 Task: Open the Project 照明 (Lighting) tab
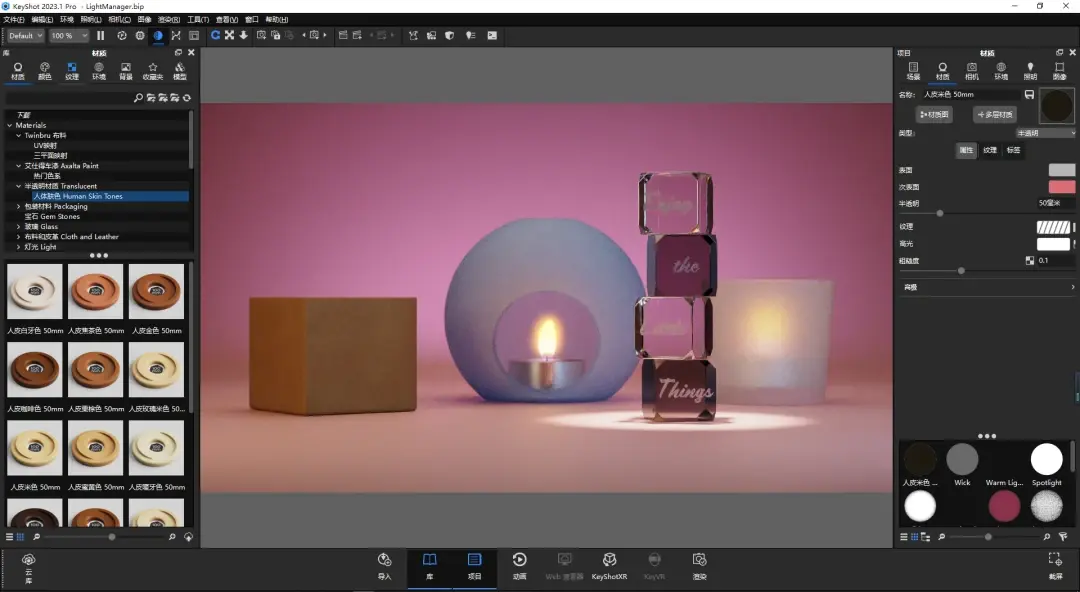[x=1030, y=70]
